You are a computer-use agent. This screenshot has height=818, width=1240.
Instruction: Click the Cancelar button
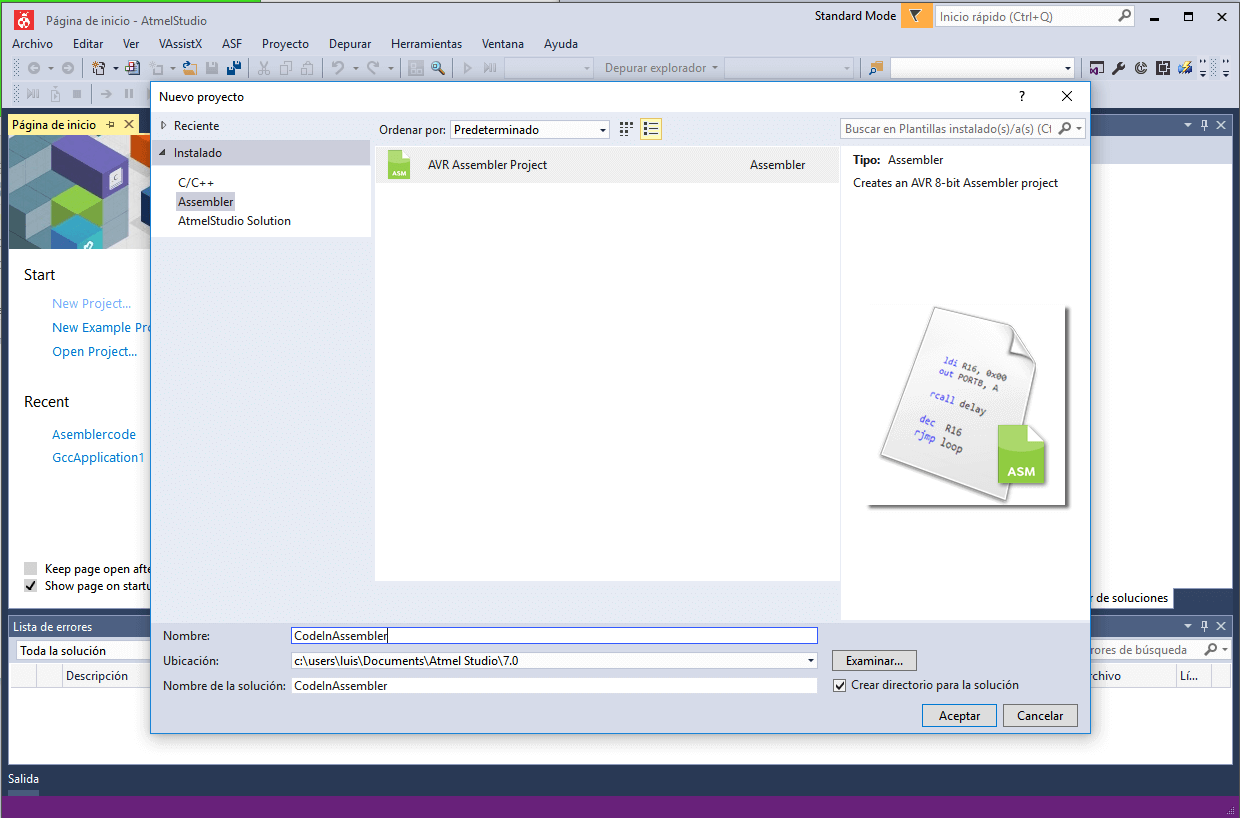1040,716
